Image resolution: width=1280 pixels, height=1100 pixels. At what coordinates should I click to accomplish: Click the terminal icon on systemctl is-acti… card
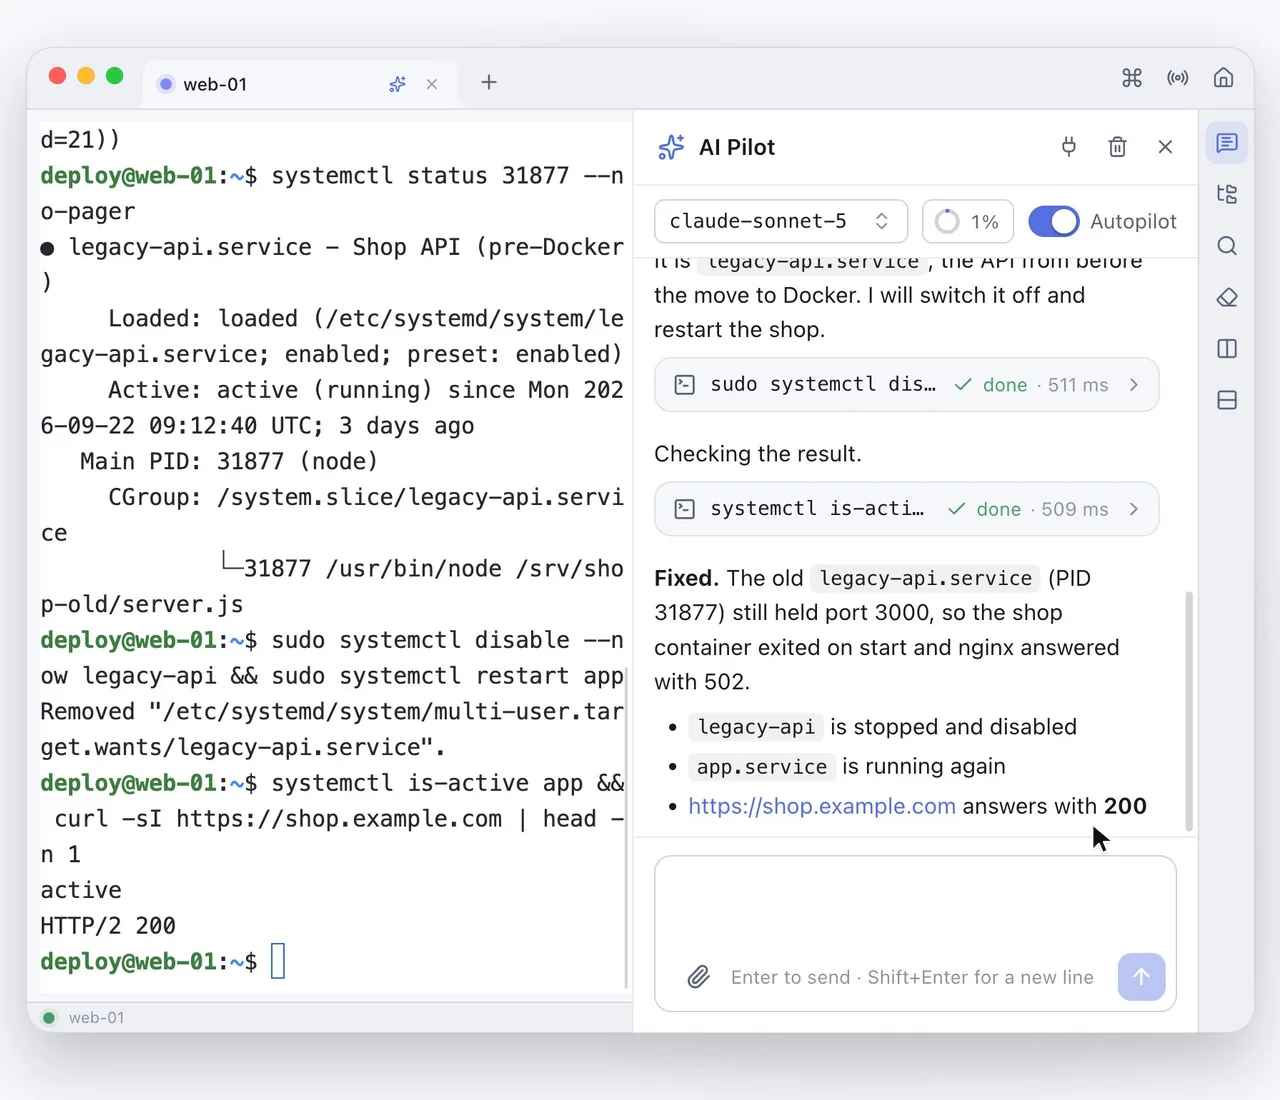685,509
